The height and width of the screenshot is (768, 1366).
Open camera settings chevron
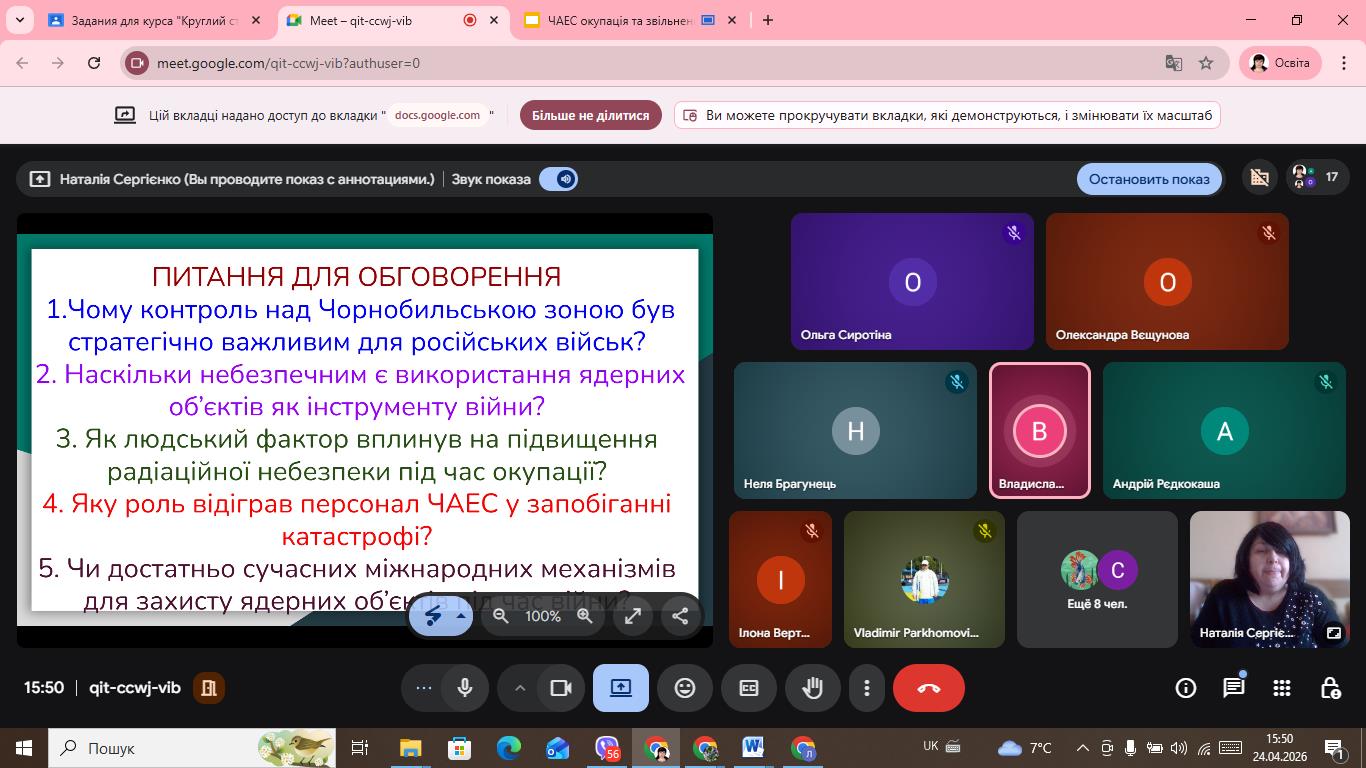(519, 688)
